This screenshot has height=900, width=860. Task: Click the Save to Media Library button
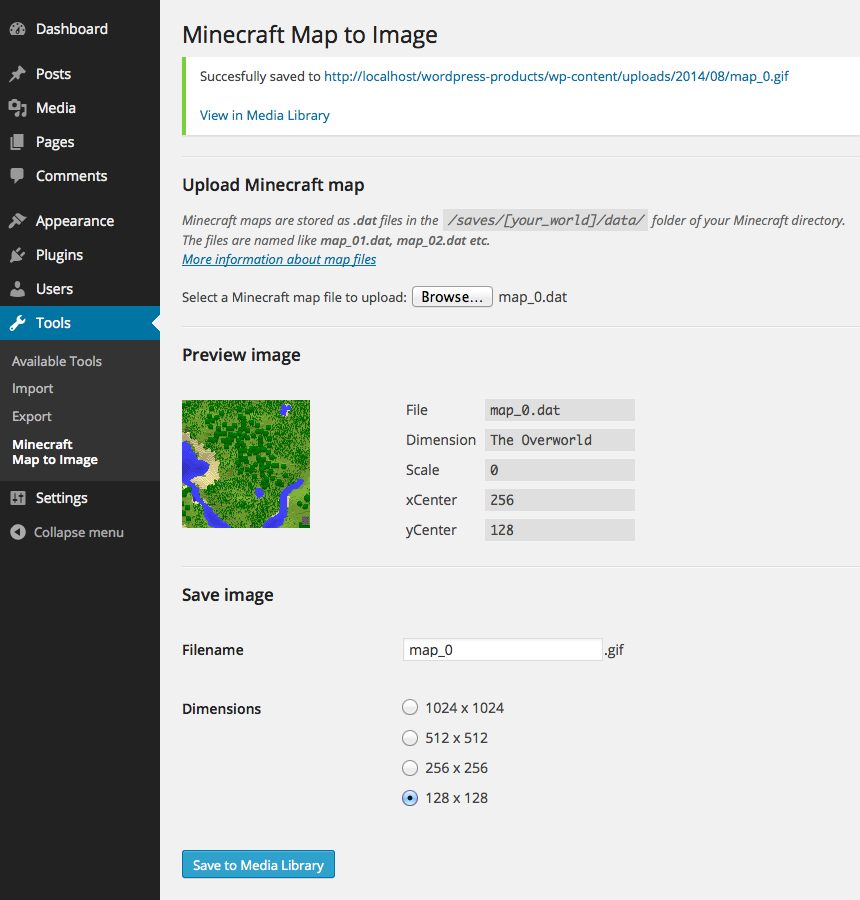click(258, 864)
